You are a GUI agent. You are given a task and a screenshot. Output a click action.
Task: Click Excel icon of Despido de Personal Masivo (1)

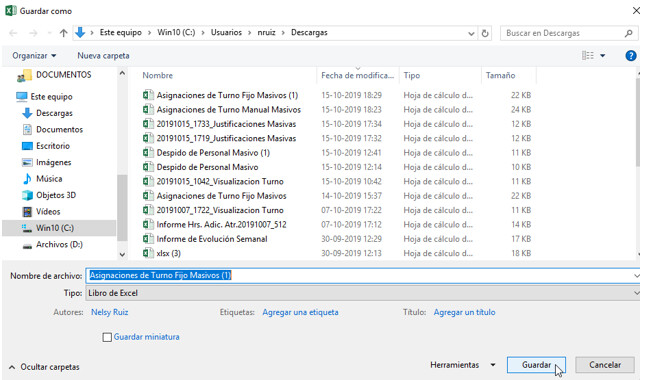(x=148, y=153)
